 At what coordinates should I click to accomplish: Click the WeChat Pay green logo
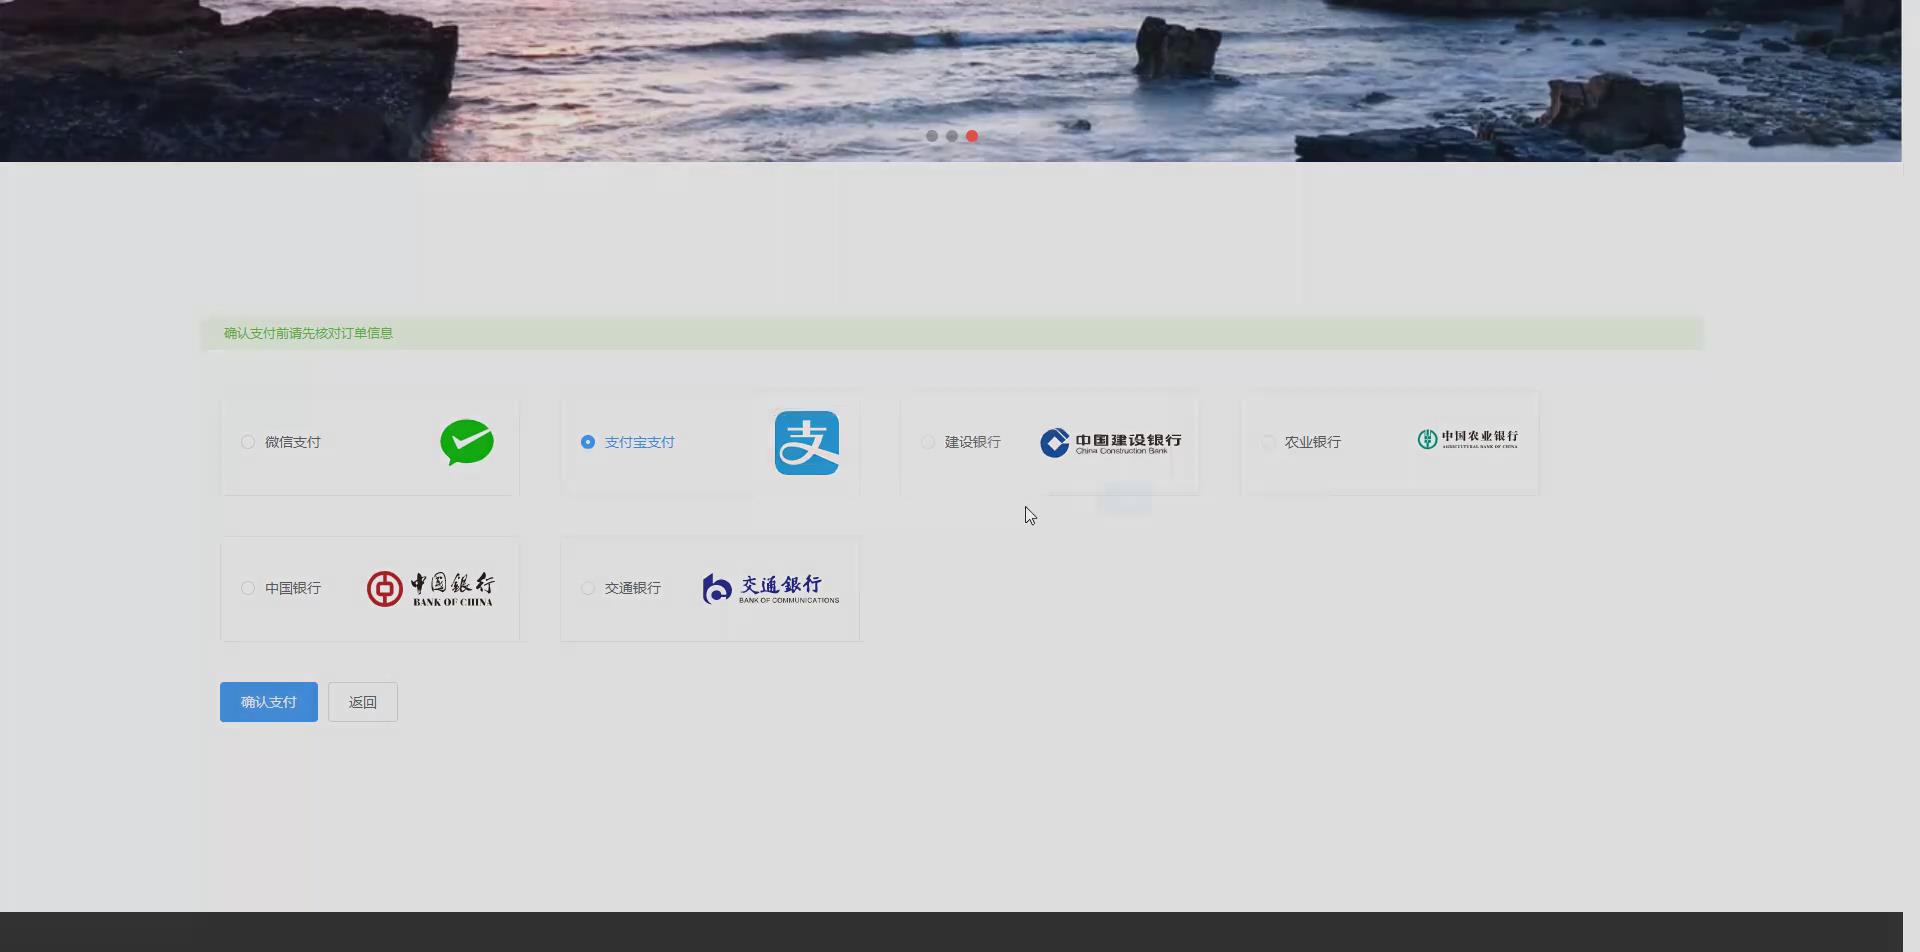point(467,442)
